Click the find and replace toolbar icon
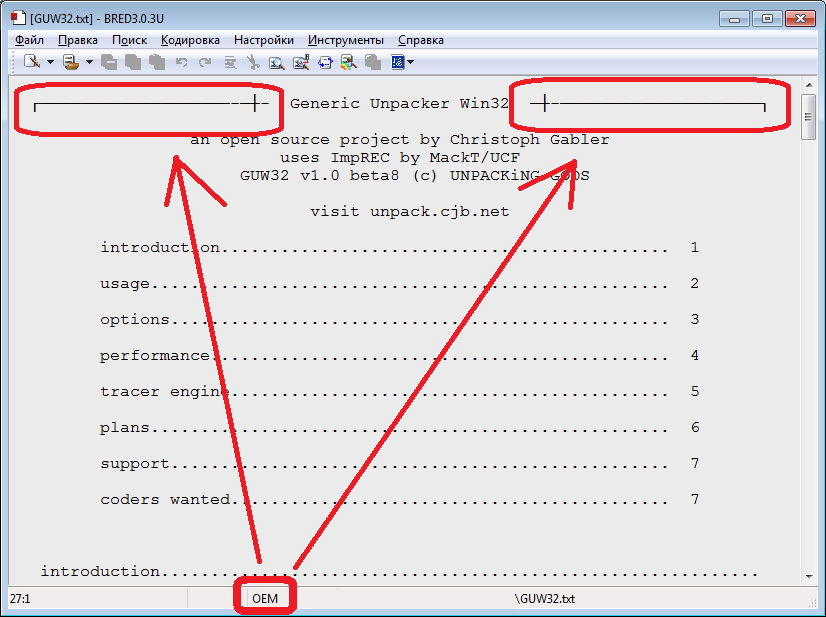 click(301, 62)
